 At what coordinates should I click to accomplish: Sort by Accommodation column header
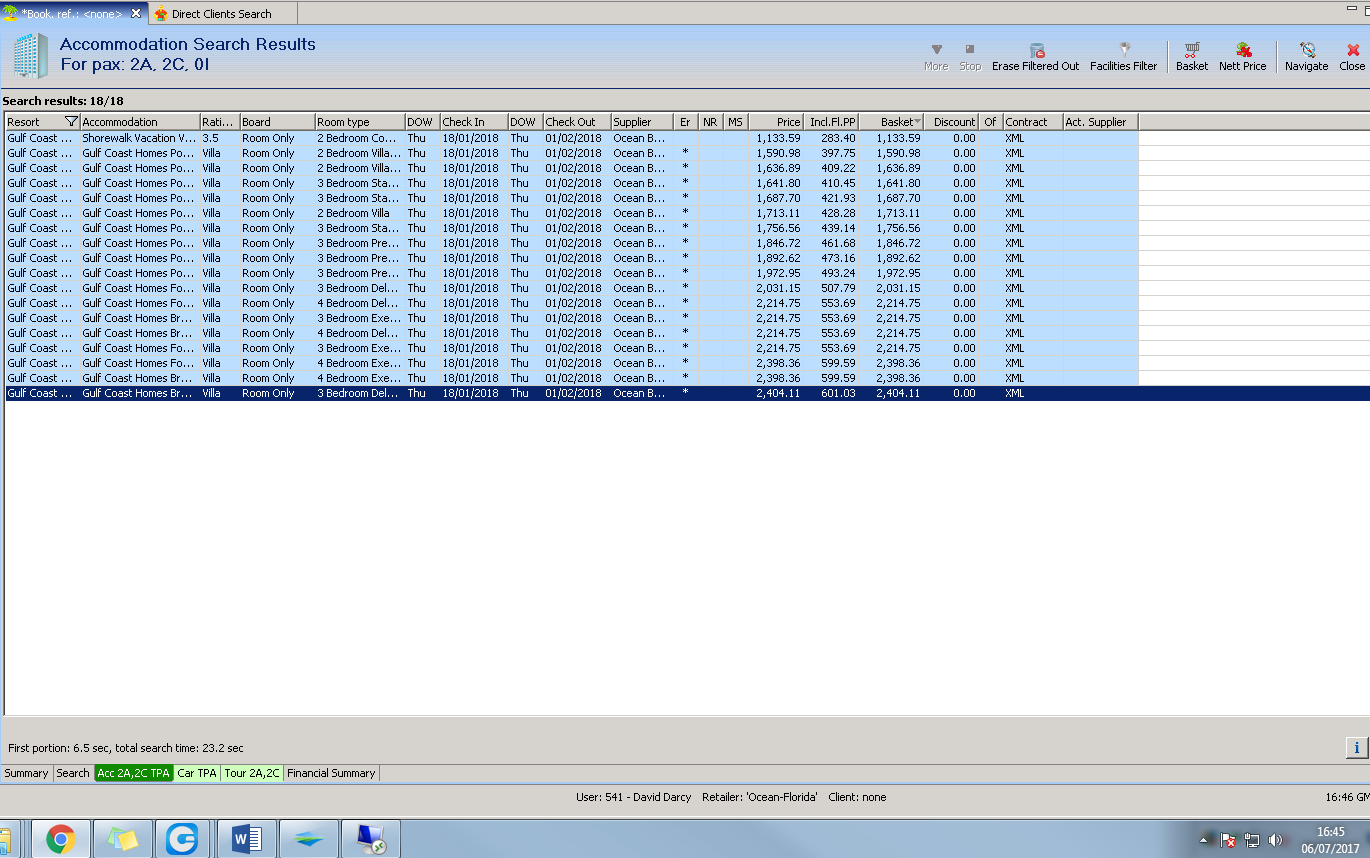140,122
